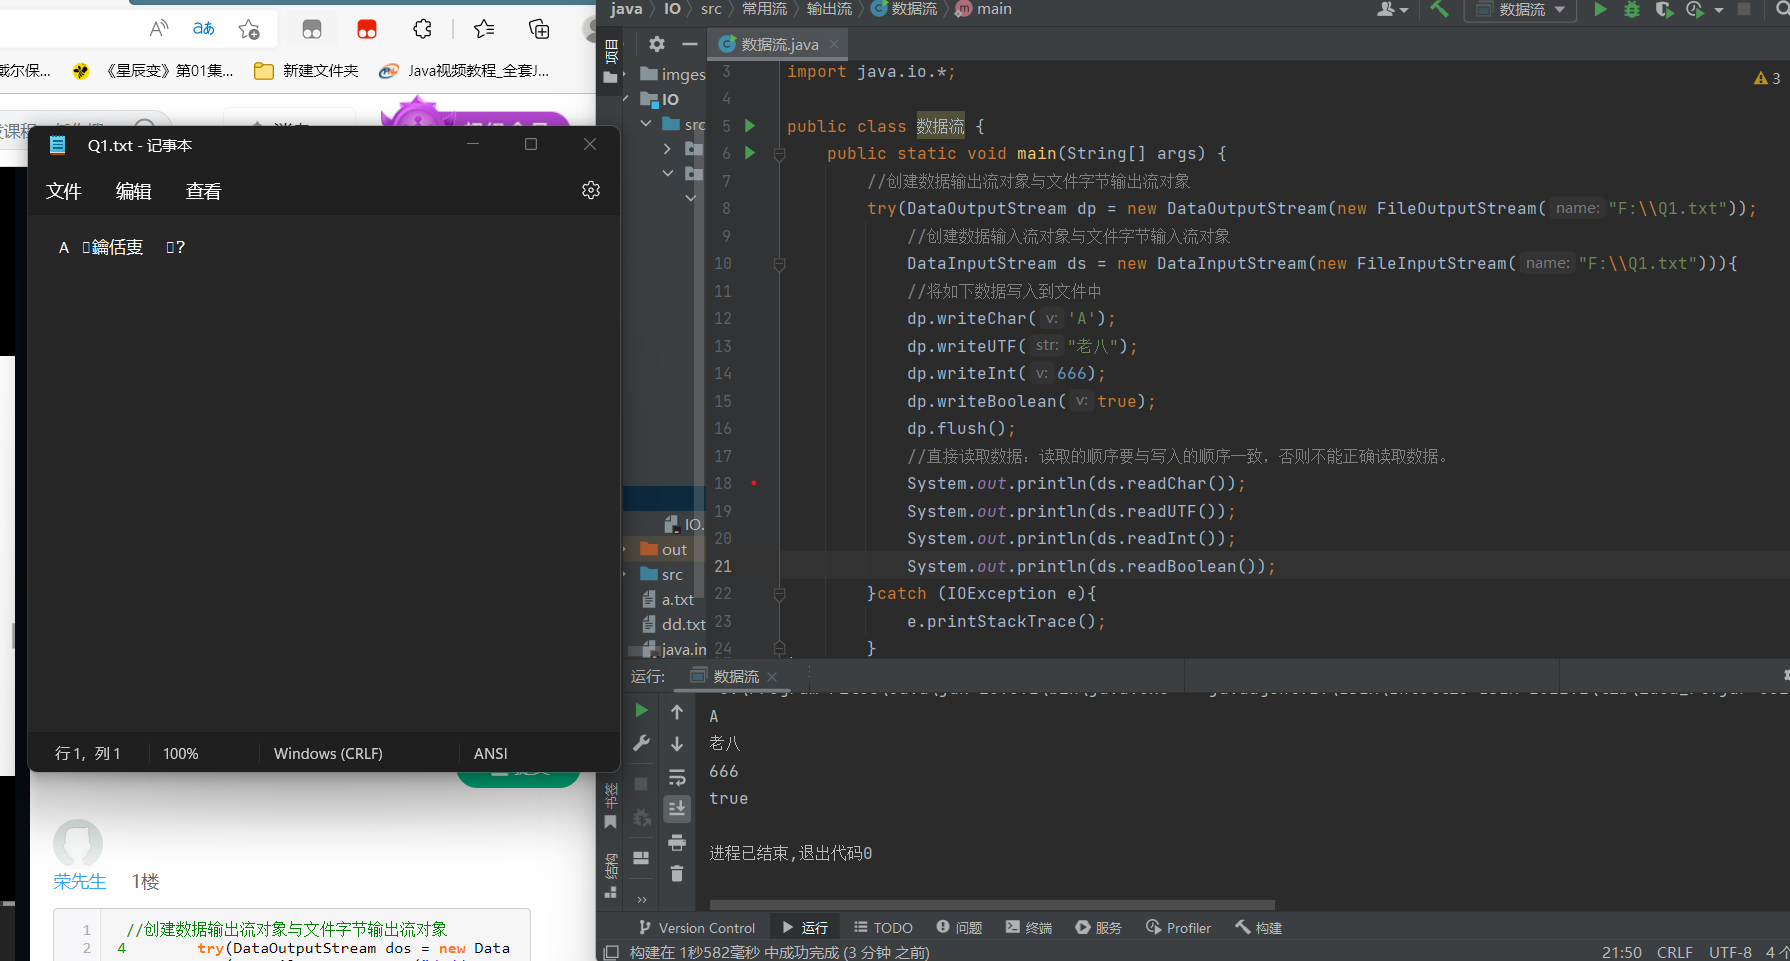Toggle scroll to end in Run console
The height and width of the screenshot is (961, 1790).
point(677,808)
